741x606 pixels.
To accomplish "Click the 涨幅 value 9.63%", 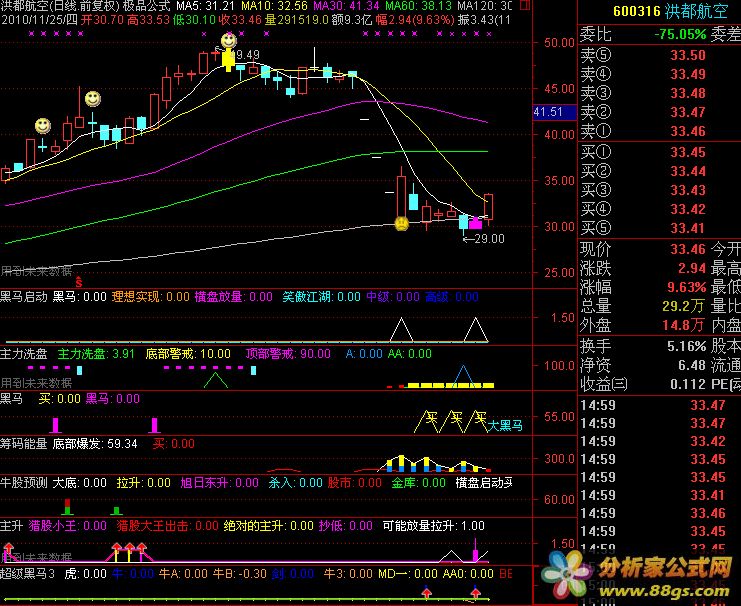I will click(686, 287).
